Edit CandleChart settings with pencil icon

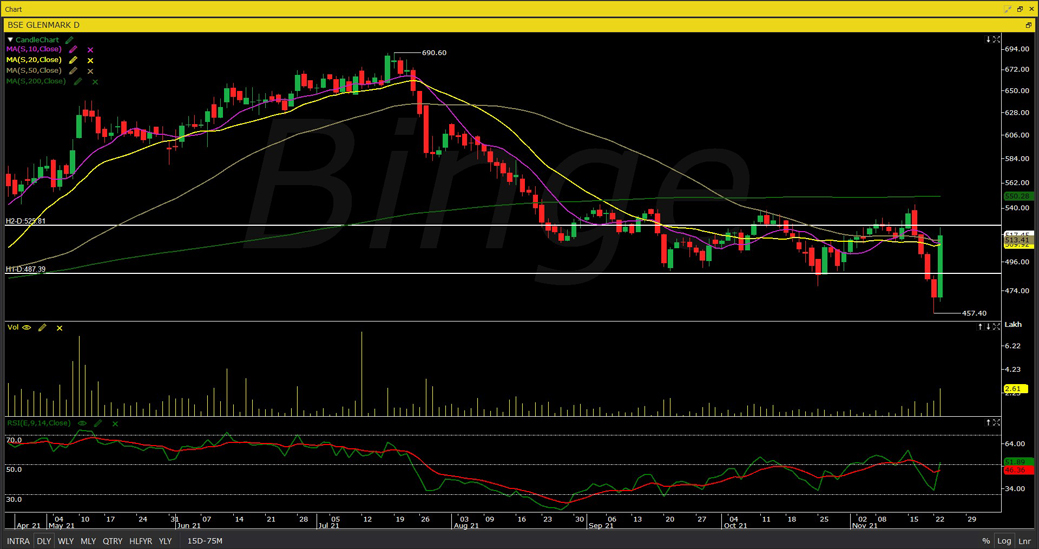(69, 40)
